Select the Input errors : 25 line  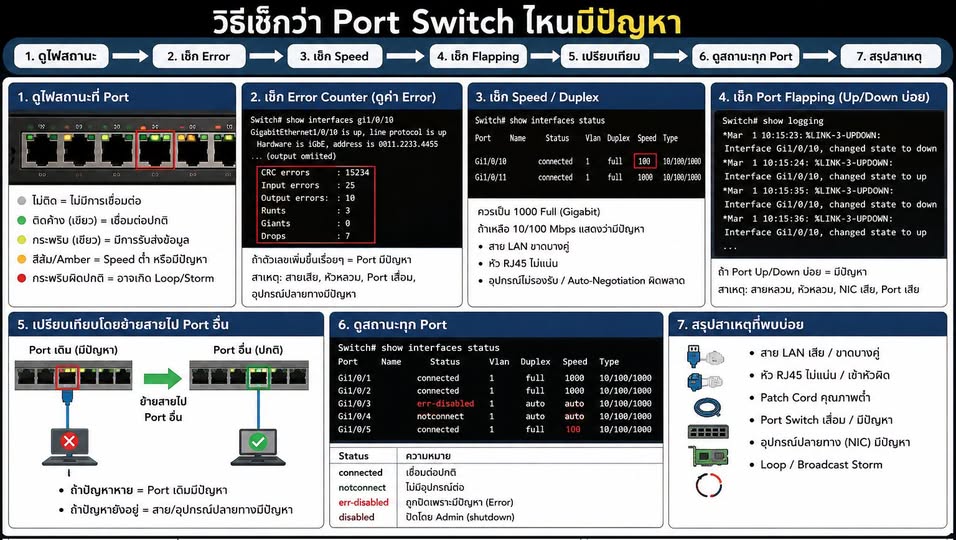pos(308,185)
